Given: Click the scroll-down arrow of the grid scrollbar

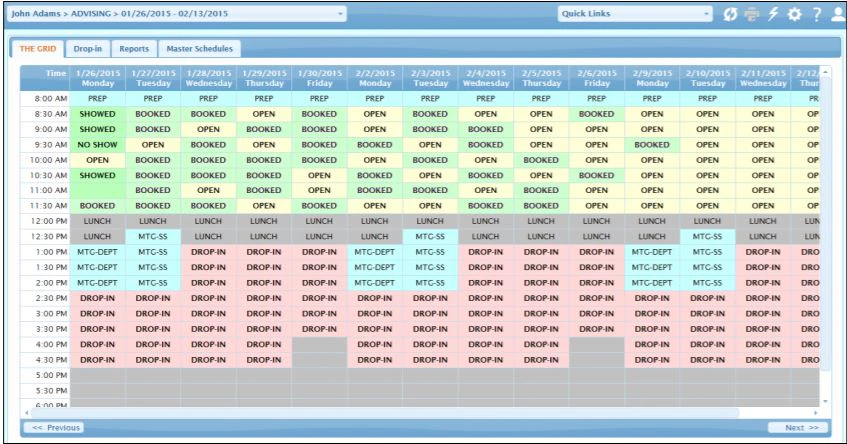Looking at the screenshot, I should pos(825,401).
